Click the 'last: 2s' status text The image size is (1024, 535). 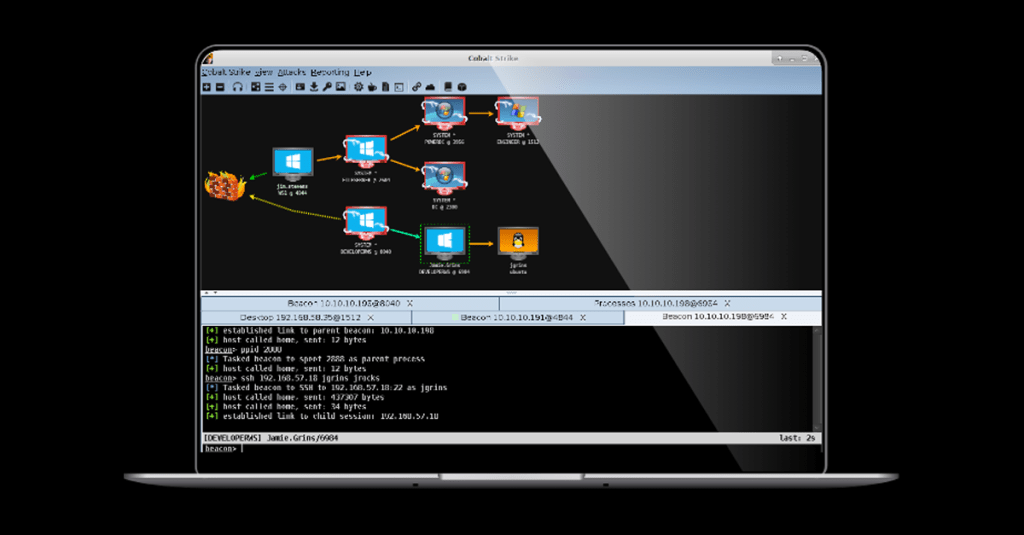click(797, 438)
